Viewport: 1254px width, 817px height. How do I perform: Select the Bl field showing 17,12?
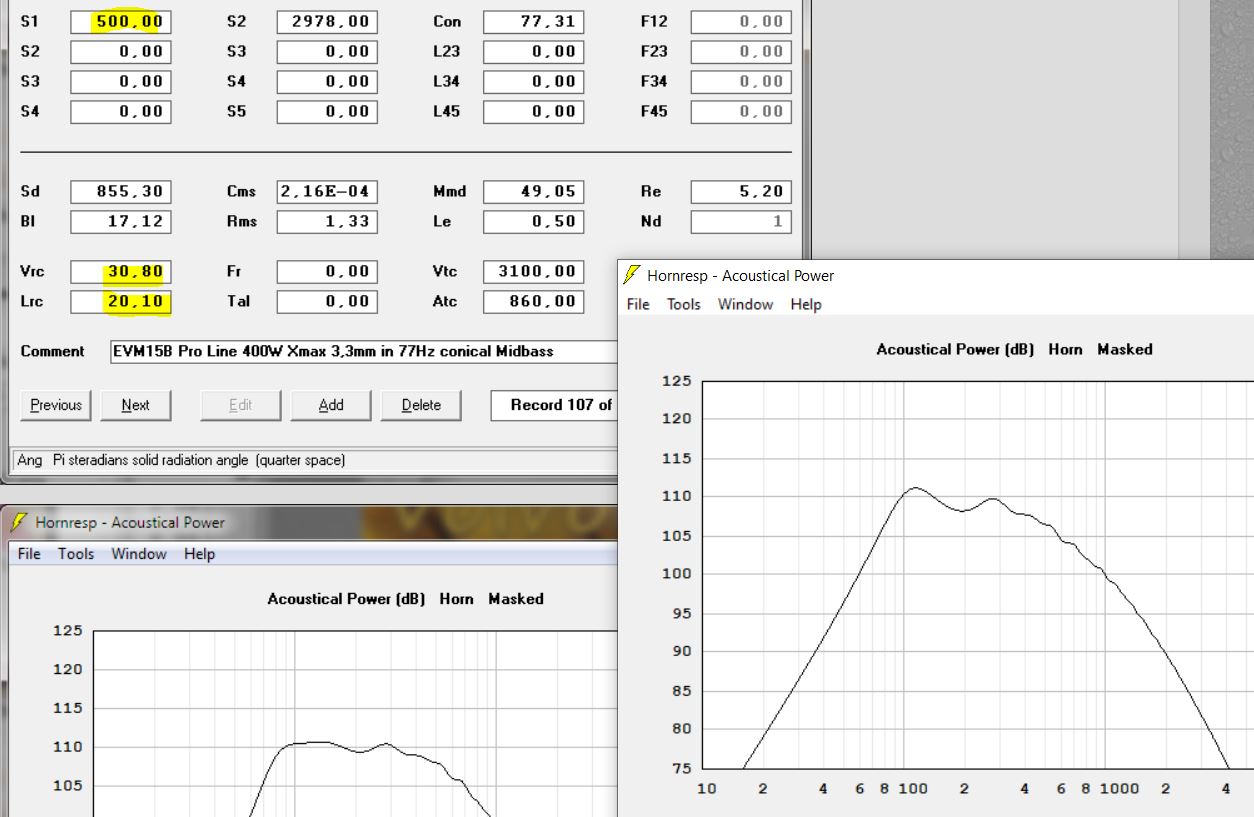121,222
